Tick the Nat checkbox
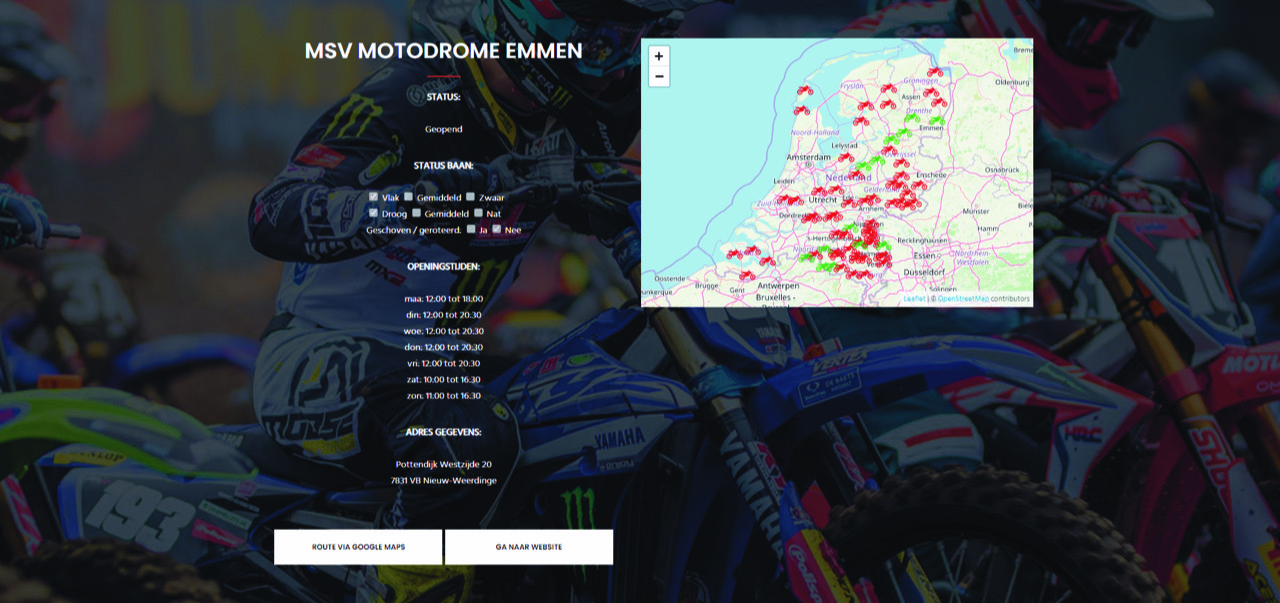The width and height of the screenshot is (1280, 603). (x=479, y=213)
